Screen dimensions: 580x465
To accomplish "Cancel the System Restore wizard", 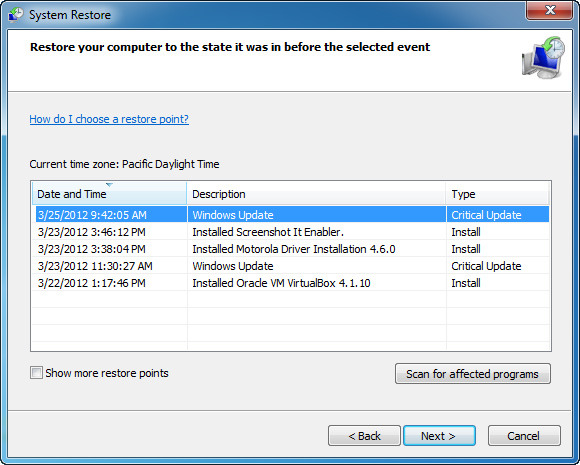I will 524,435.
